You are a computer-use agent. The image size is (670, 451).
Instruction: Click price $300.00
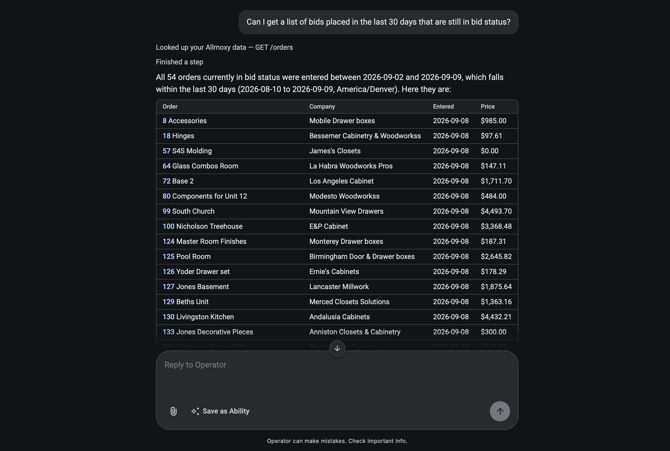(x=494, y=332)
